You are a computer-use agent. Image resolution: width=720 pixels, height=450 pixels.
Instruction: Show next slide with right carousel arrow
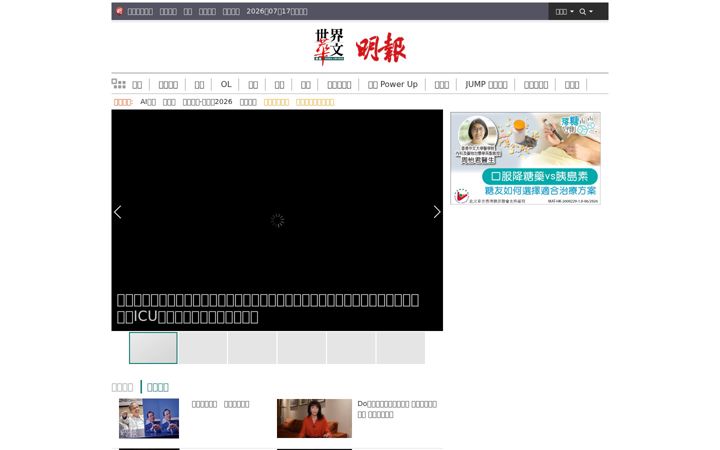(437, 212)
